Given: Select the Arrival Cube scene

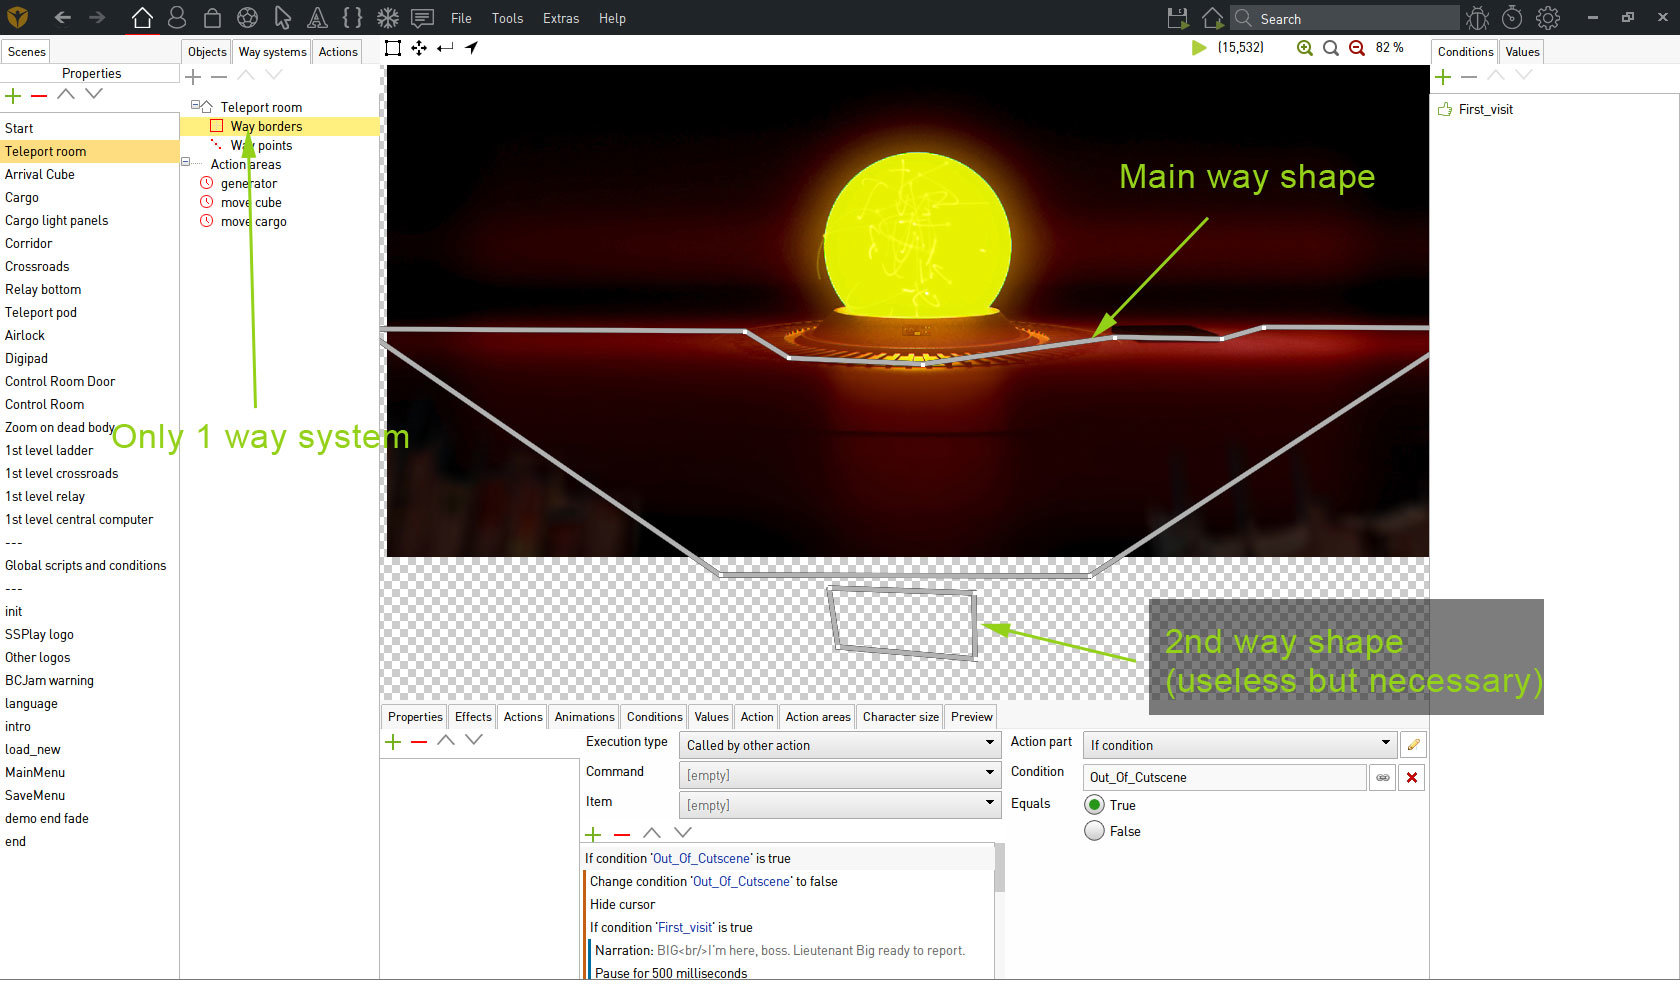Looking at the screenshot, I should tap(40, 174).
